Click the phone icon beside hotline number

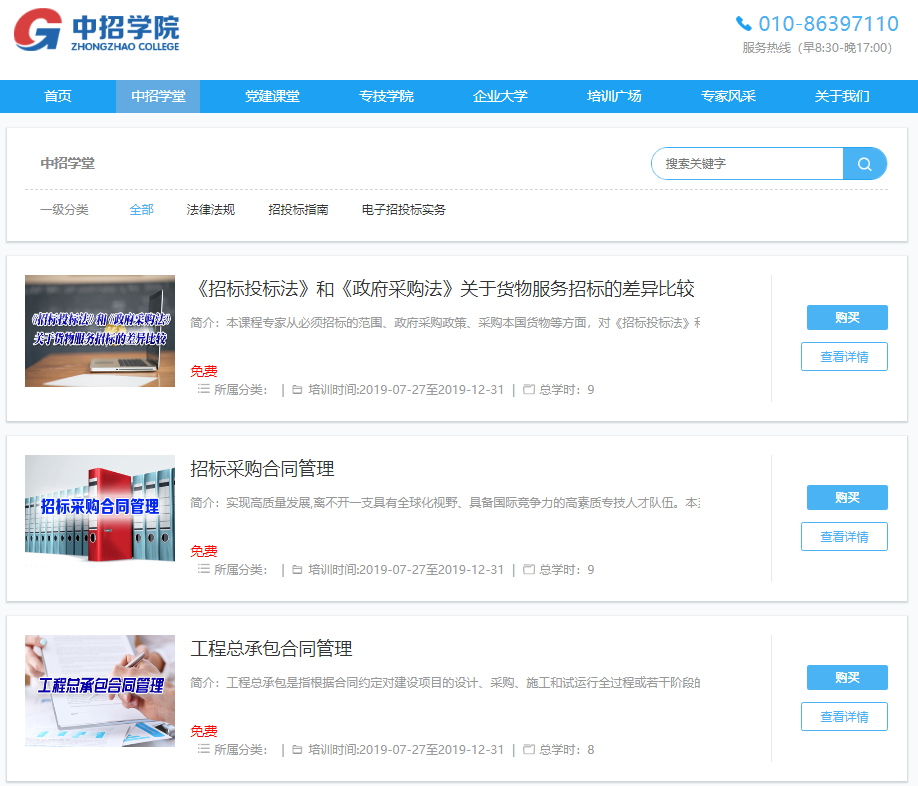[743, 24]
